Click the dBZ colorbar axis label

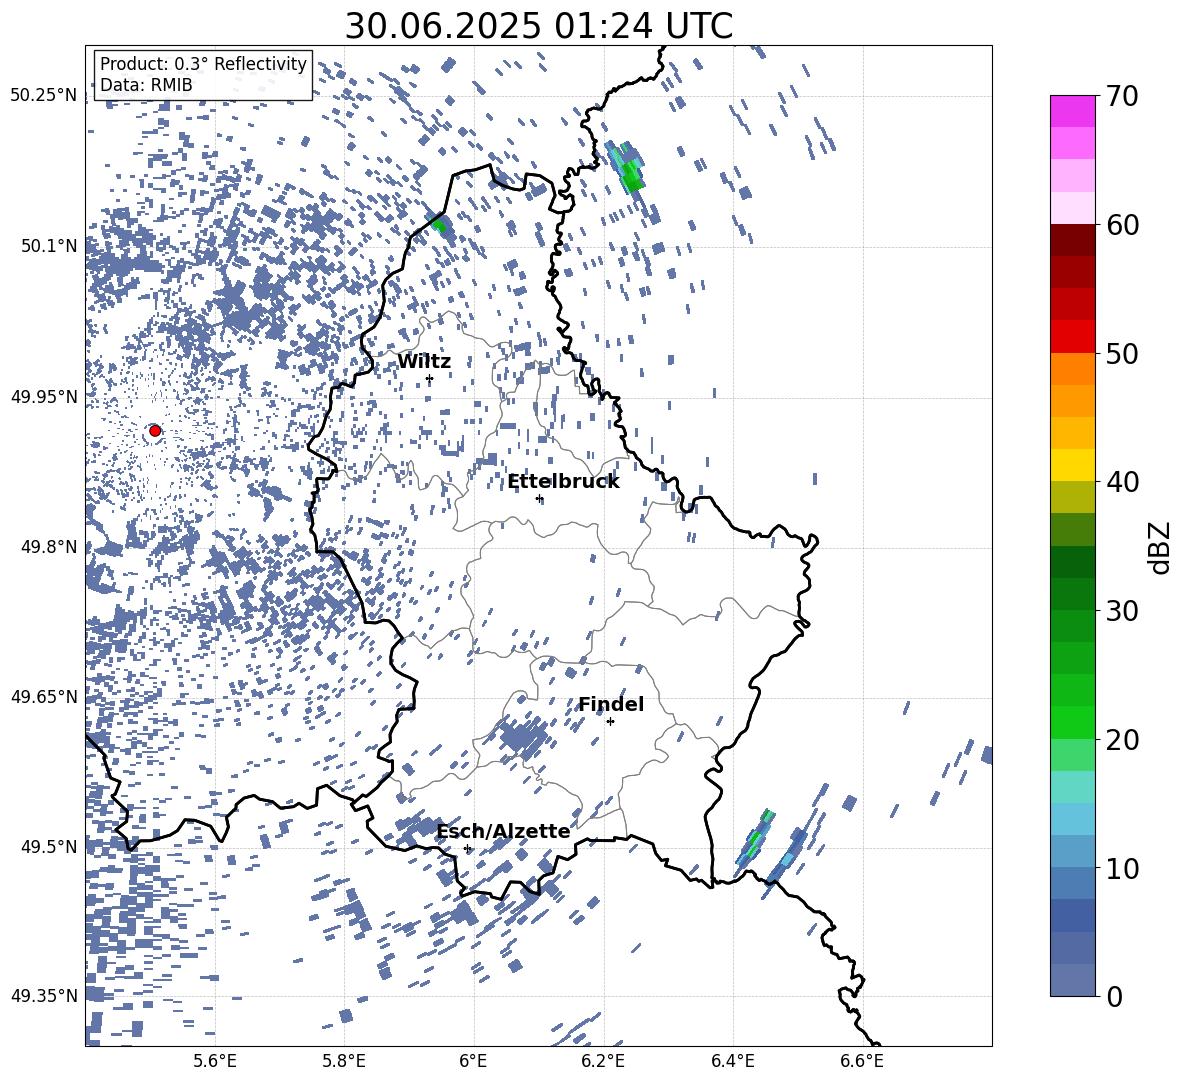point(1161,547)
